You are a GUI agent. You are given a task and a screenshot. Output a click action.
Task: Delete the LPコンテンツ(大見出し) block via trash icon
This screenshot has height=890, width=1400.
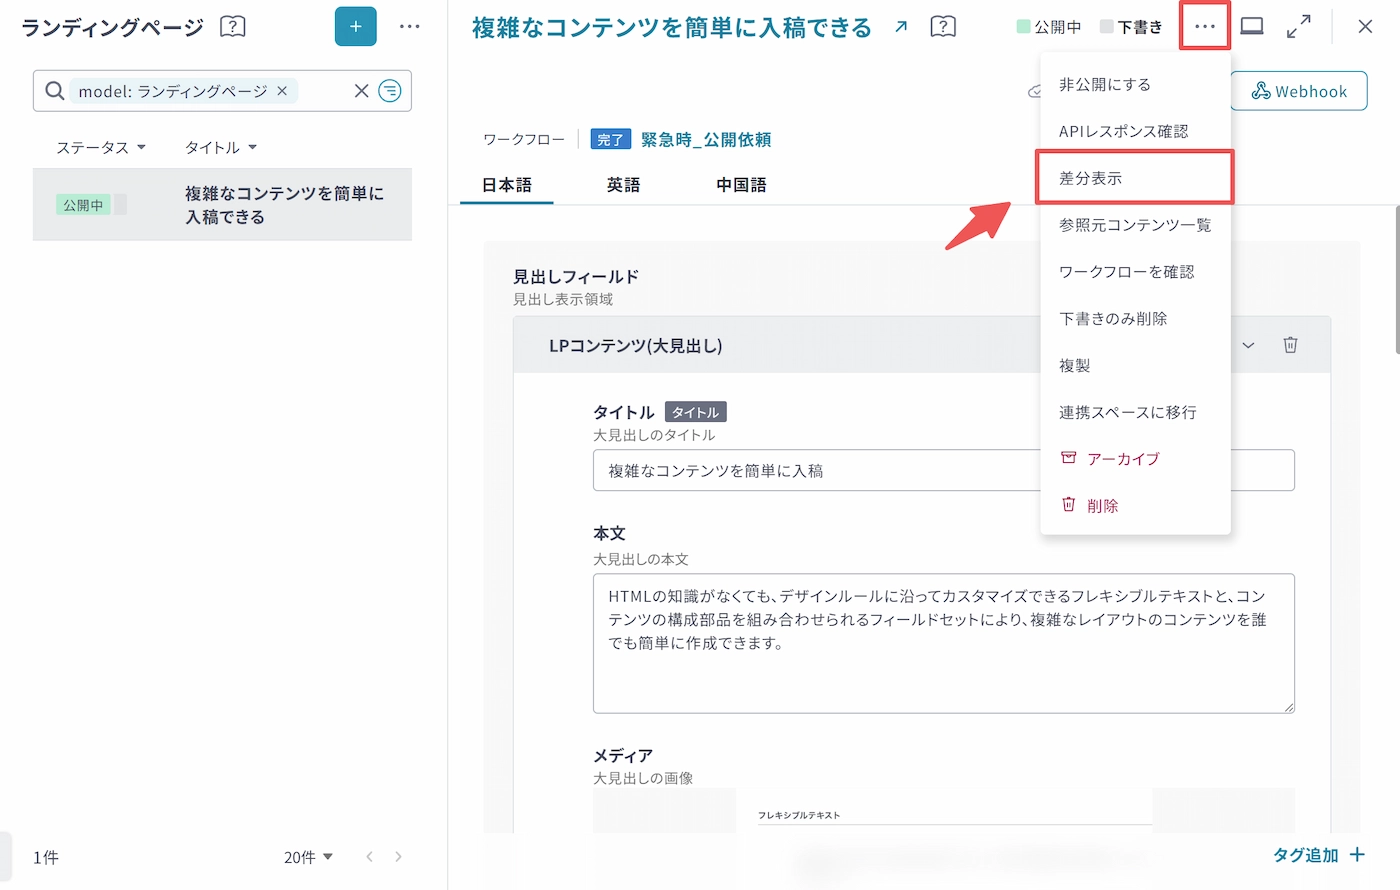click(x=1290, y=345)
